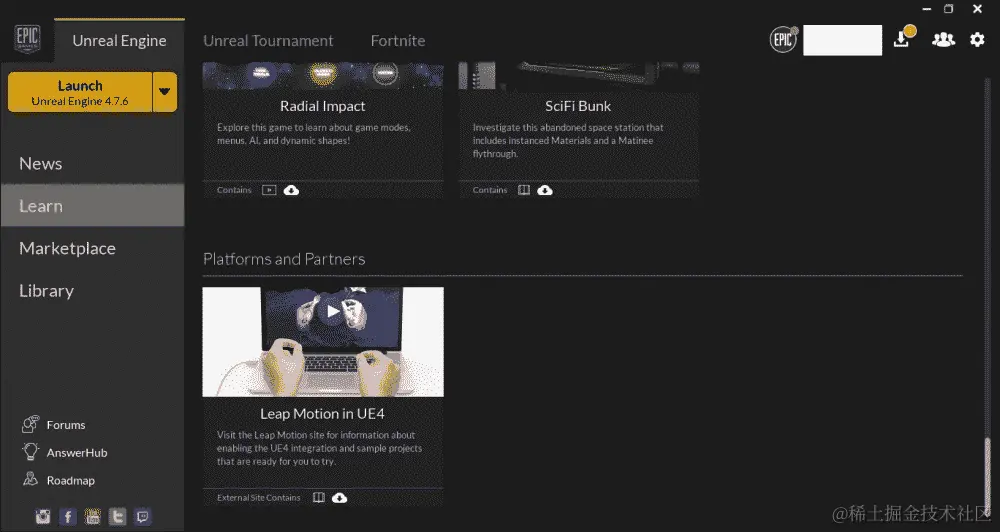Switch to the Unreal Engine tab
This screenshot has width=1000, height=532.
(119, 40)
